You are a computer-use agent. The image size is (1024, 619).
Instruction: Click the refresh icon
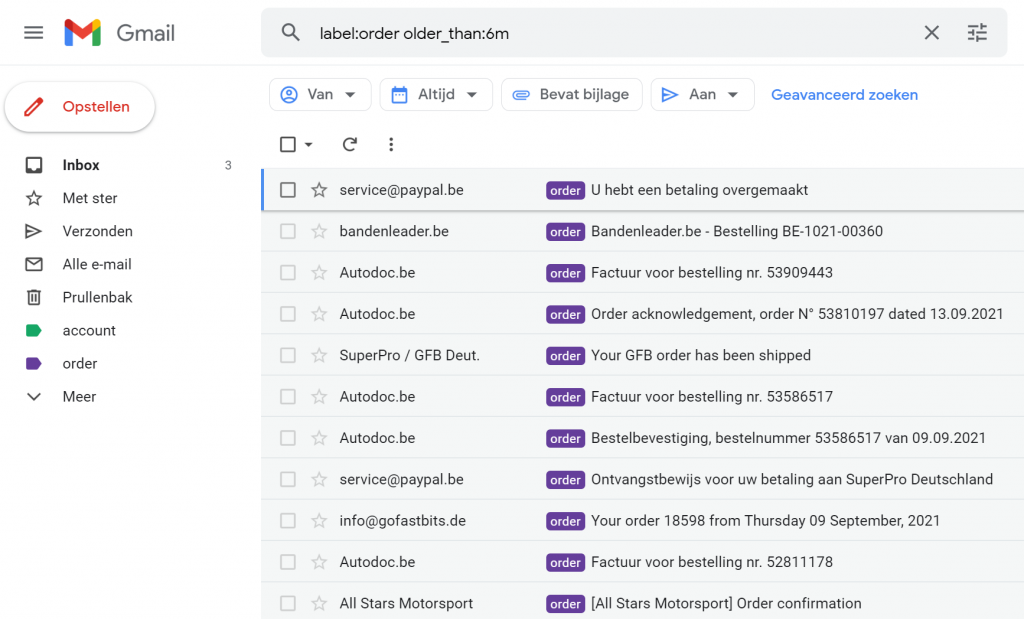coord(350,144)
